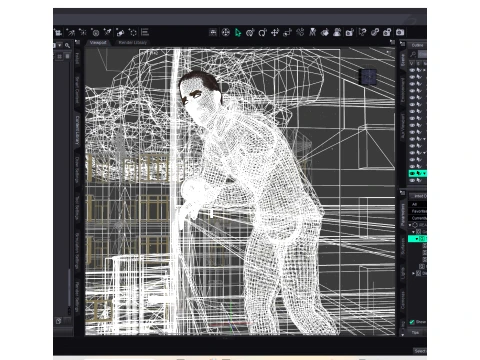Open the Scene pane options menu icon
This screenshot has width=480, height=360.
(403, 44)
